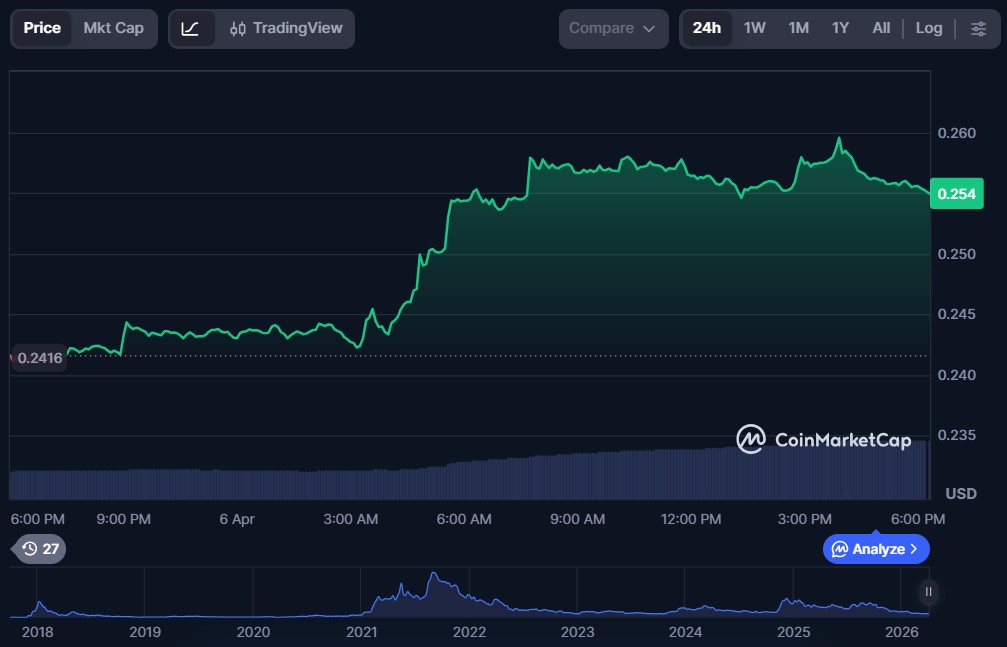This screenshot has height=647, width=1007.
Task: Click the green 0.254 current price tag
Action: (957, 194)
